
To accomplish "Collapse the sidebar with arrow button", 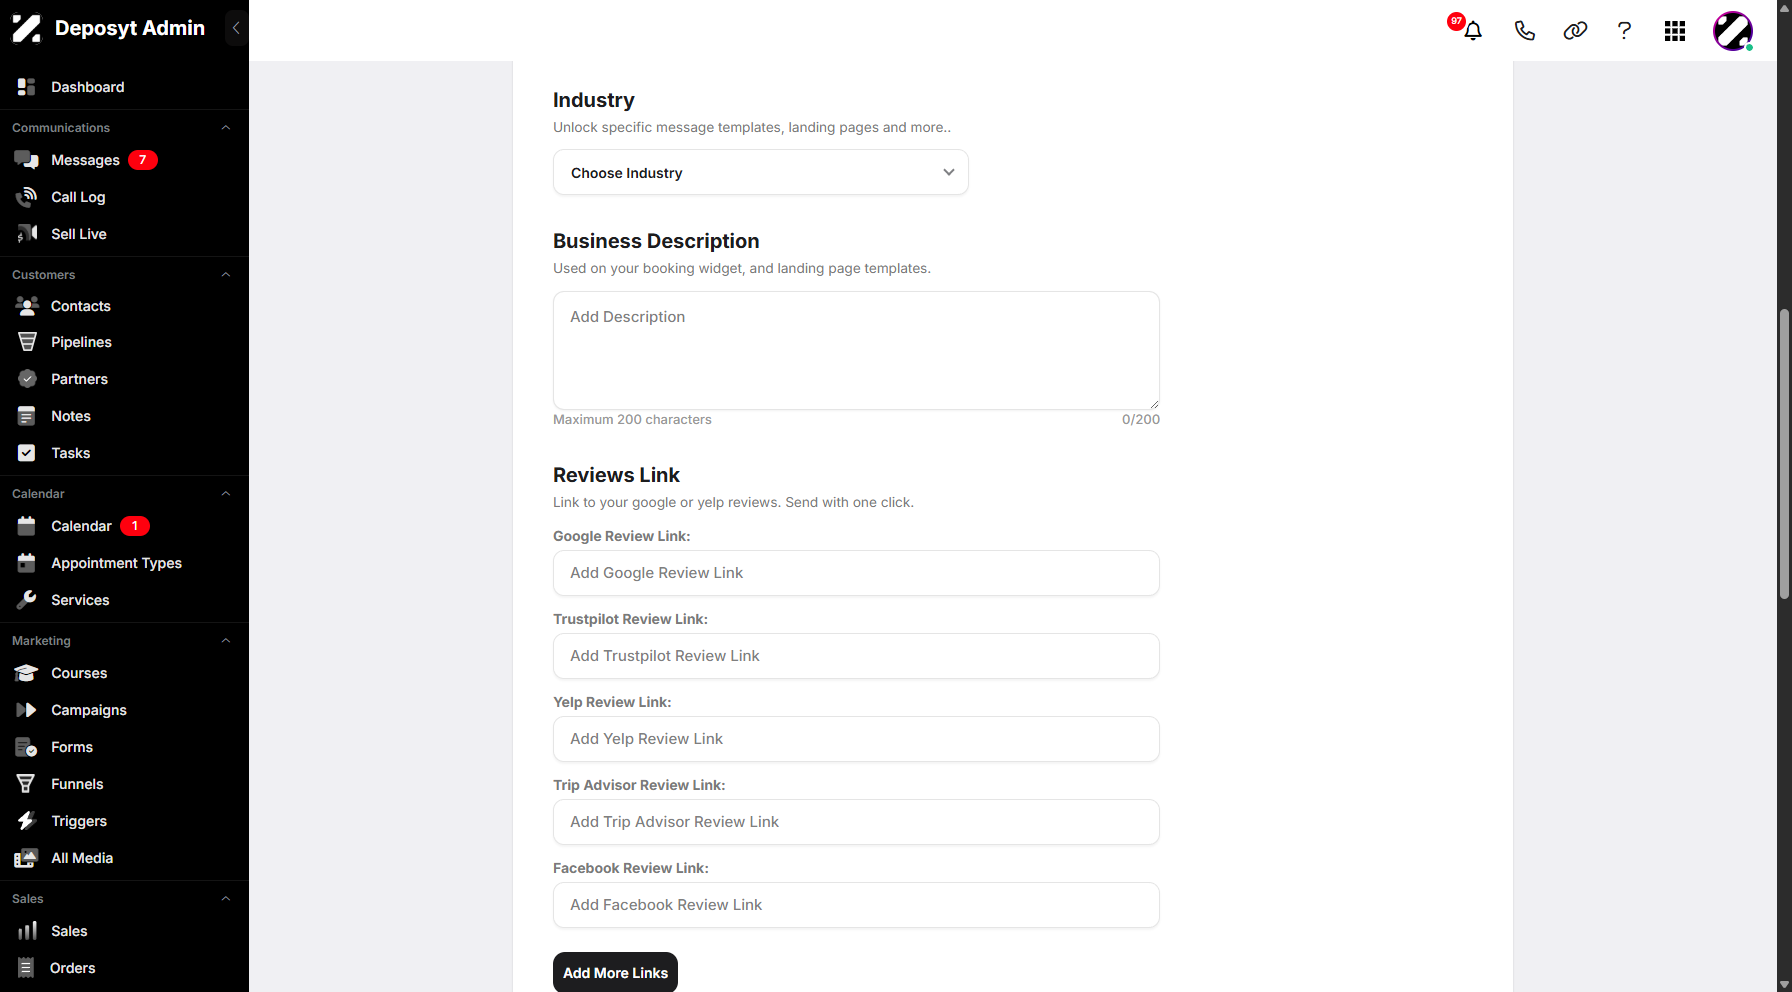I will coord(236,28).
